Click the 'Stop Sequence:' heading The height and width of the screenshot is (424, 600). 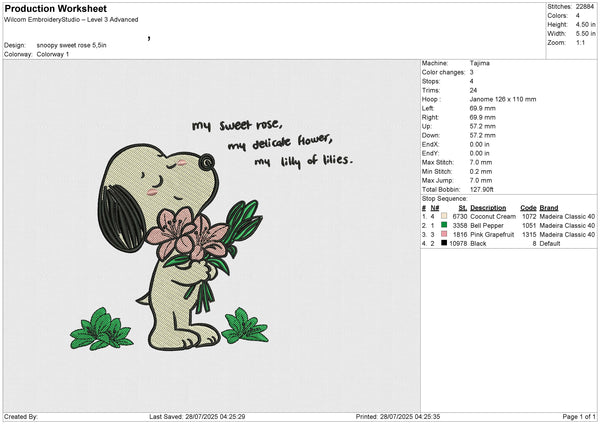(x=445, y=199)
